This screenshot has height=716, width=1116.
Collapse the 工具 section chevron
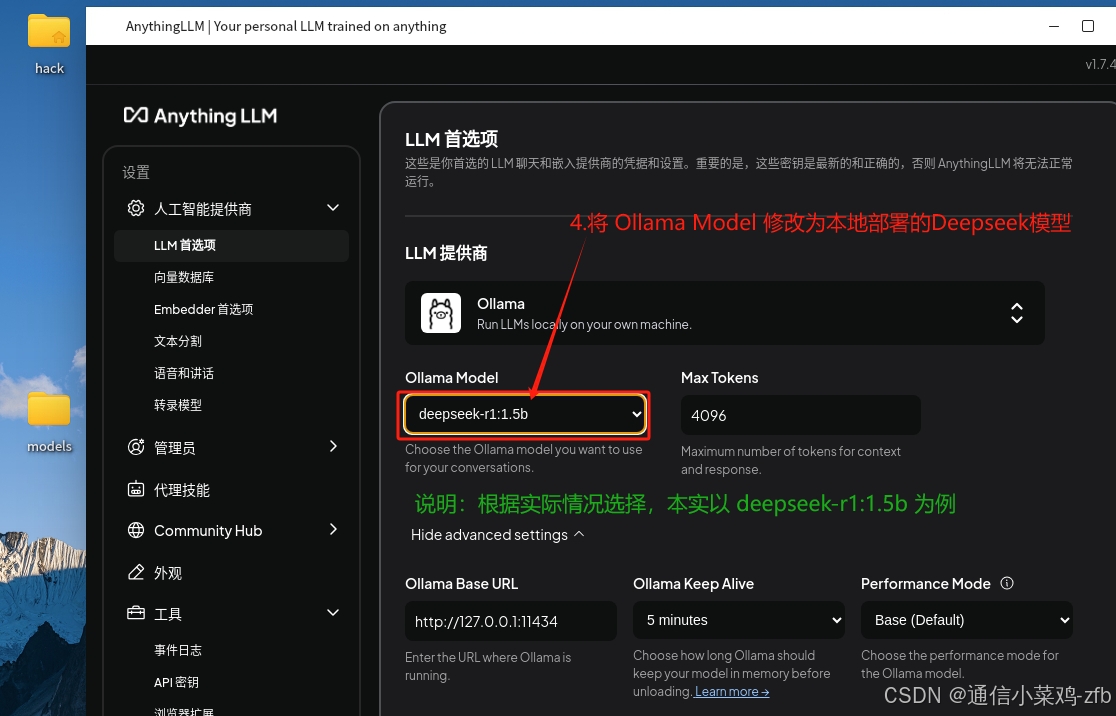332,613
